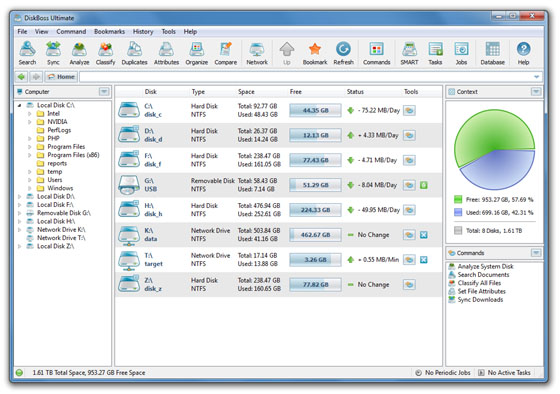The height and width of the screenshot is (394, 560).
Task: Open the Commands panel dropdown
Action: [536, 253]
